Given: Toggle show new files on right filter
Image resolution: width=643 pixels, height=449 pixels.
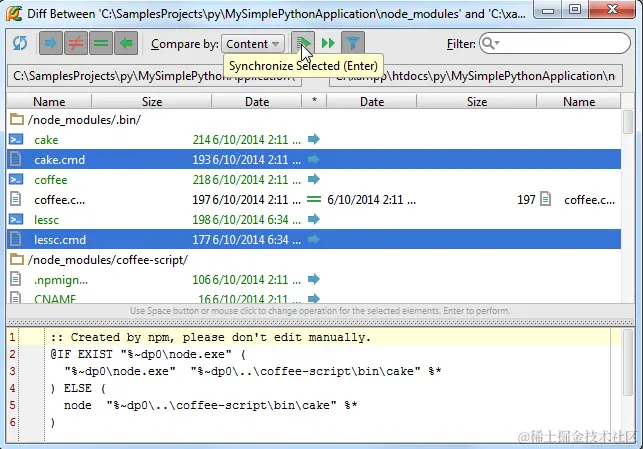Looking at the screenshot, I should pos(126,43).
